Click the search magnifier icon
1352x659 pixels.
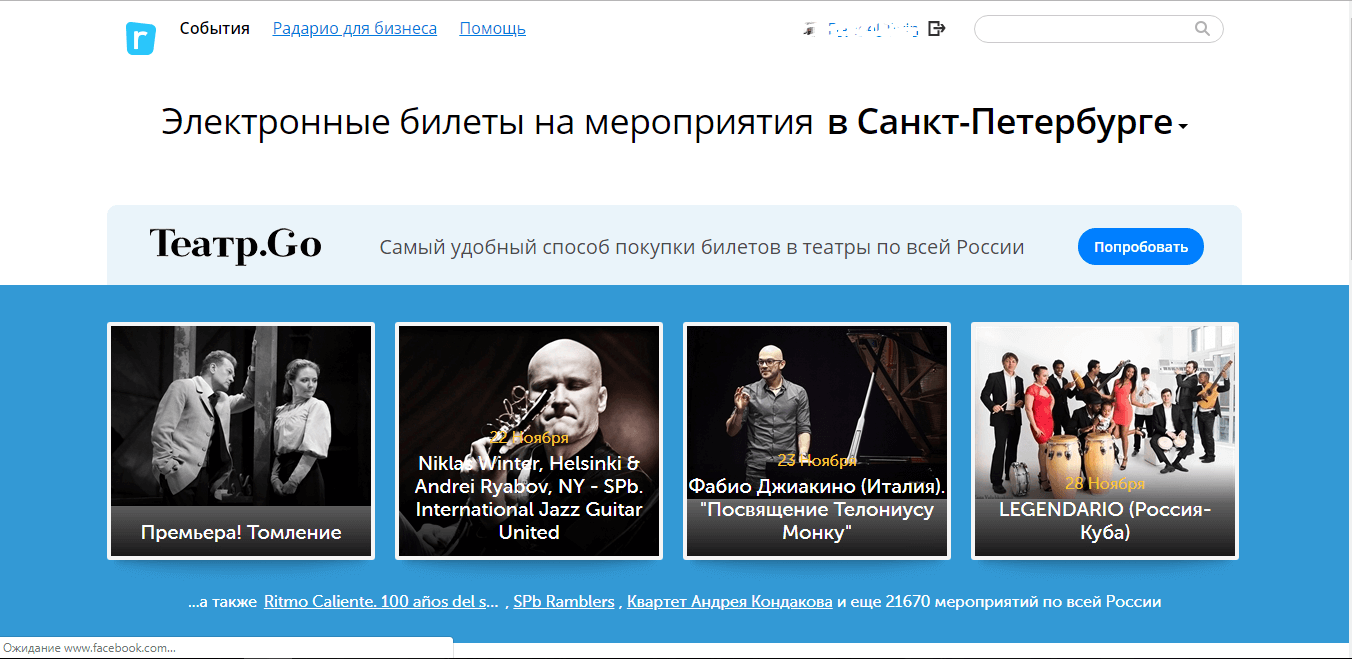coord(1203,29)
